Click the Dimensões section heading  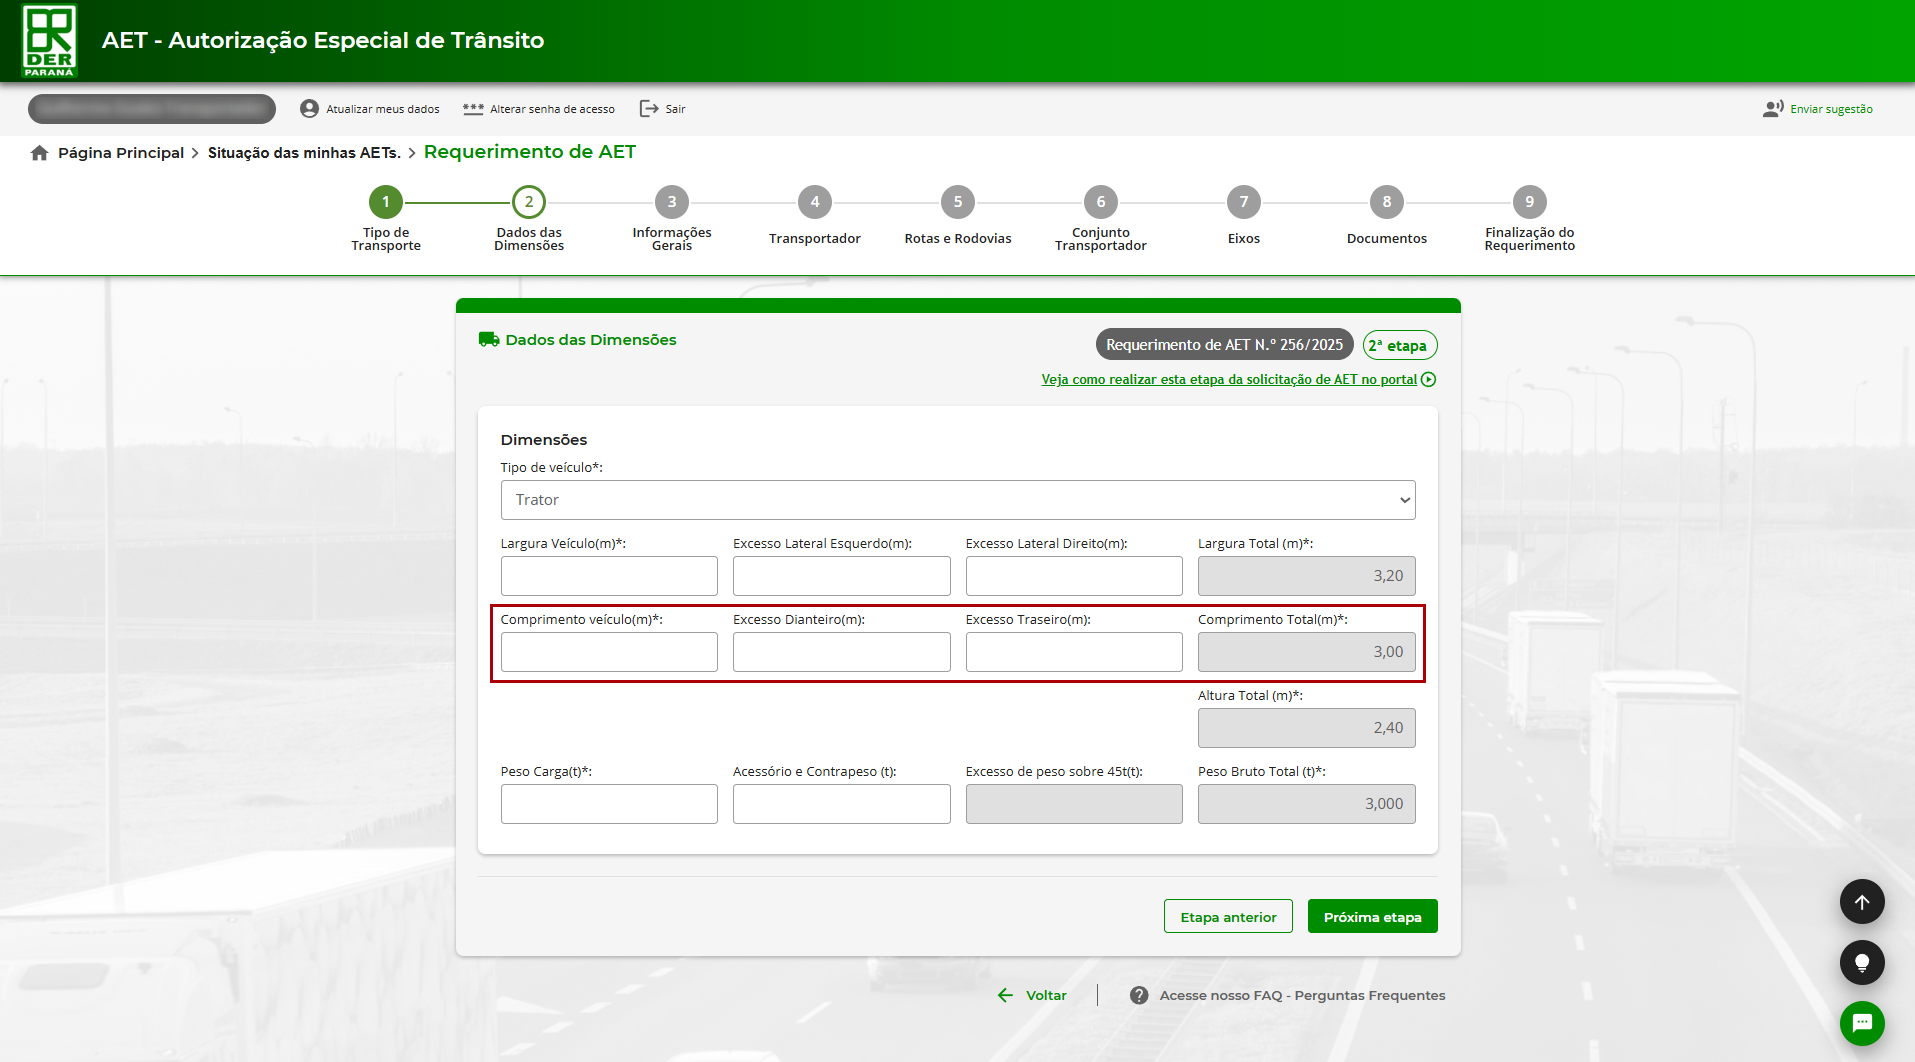pyautogui.click(x=544, y=440)
